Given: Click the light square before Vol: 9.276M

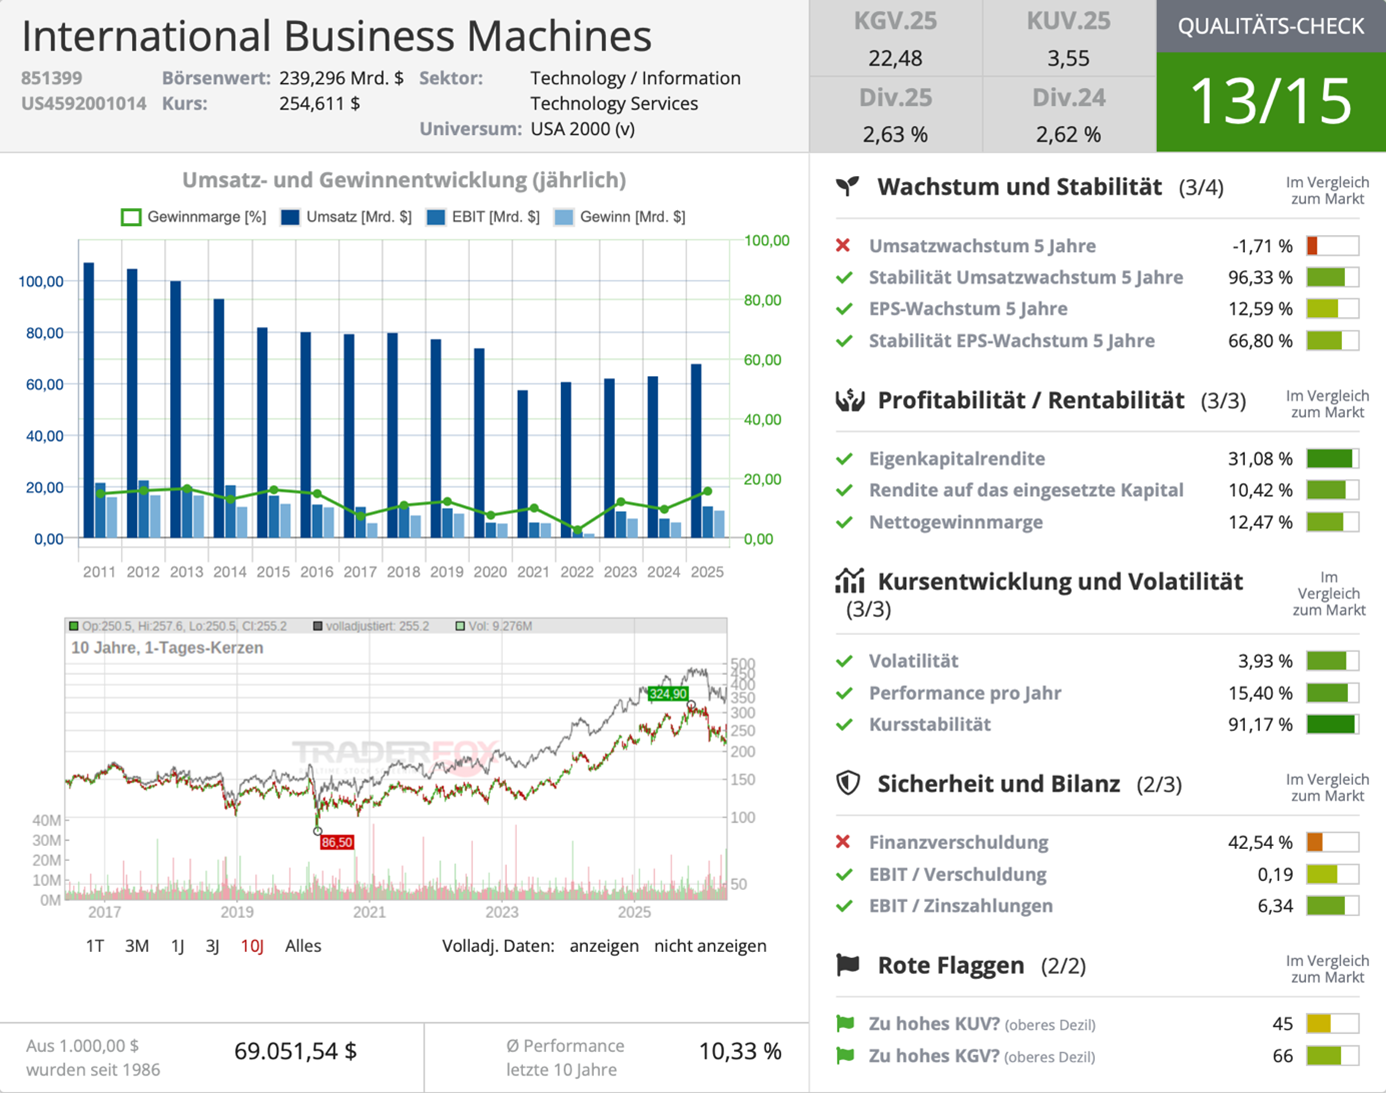Looking at the screenshot, I should coord(460,626).
